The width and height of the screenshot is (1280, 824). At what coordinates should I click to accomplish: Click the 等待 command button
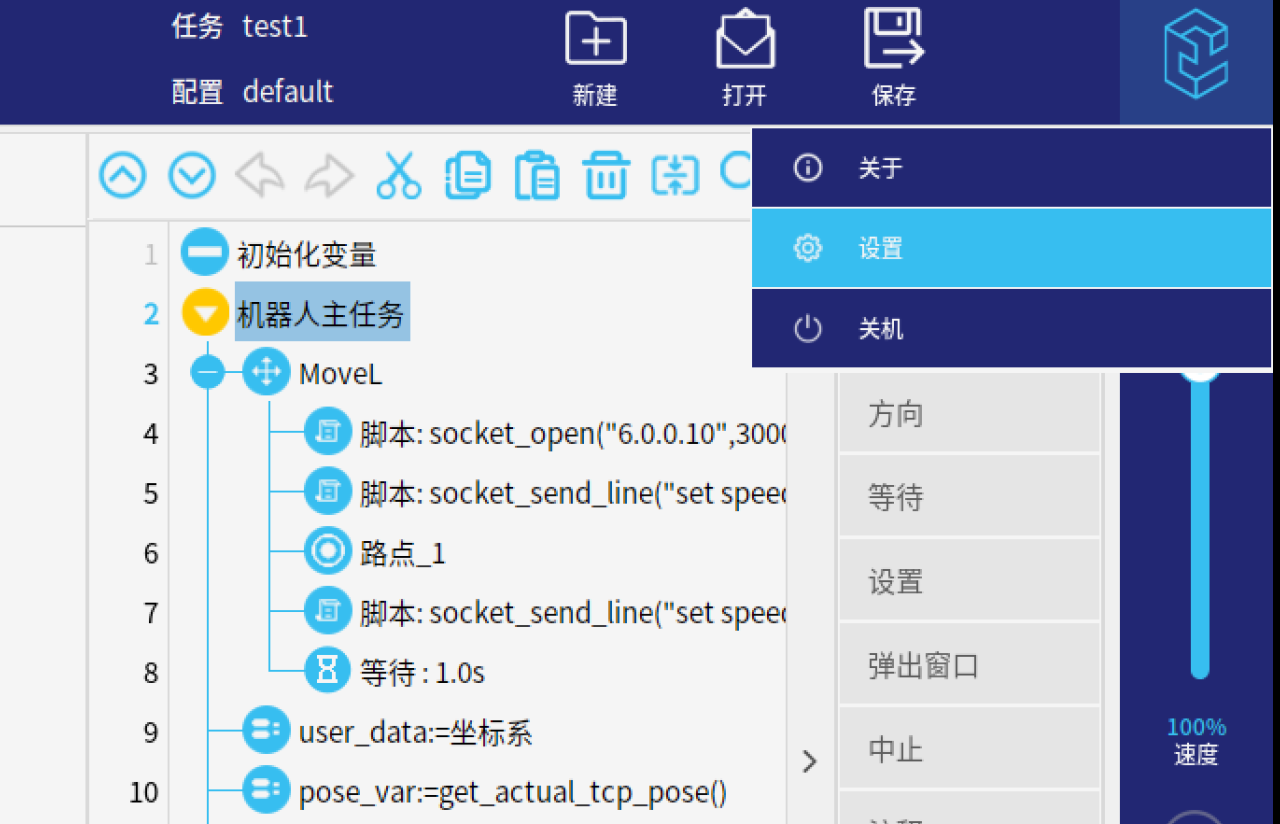(968, 497)
